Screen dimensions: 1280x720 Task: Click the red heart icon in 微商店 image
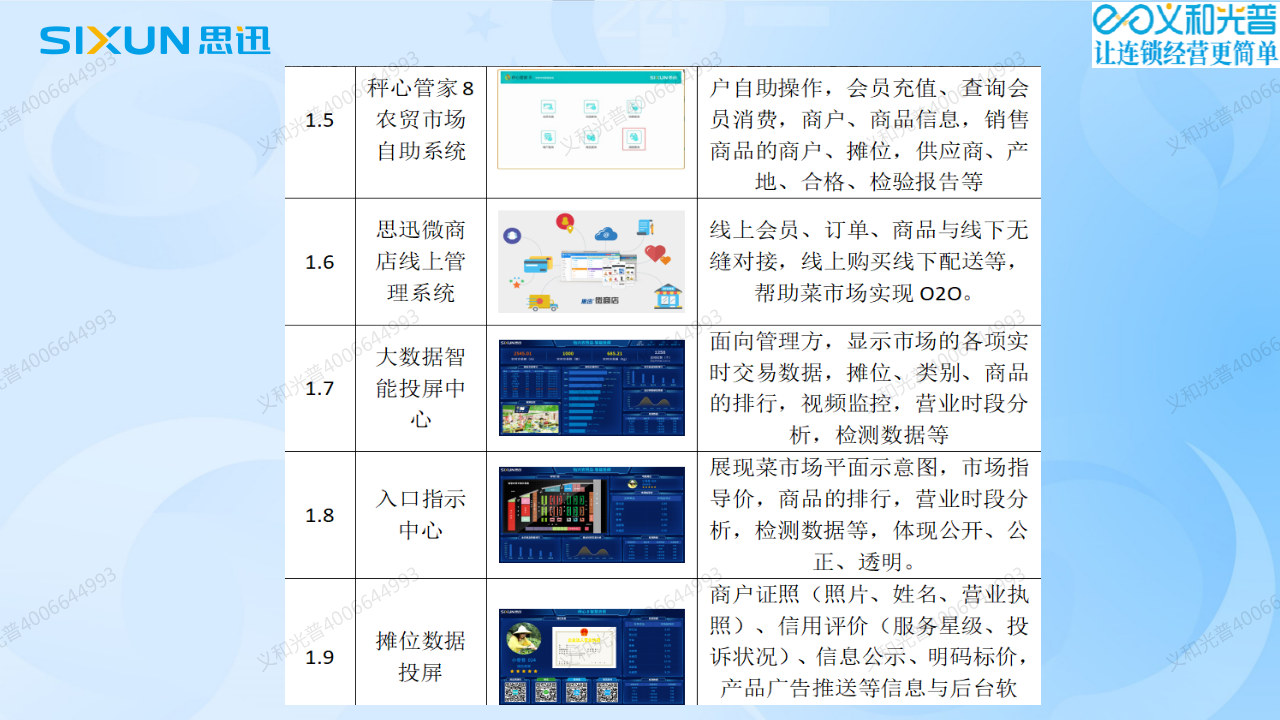(655, 254)
